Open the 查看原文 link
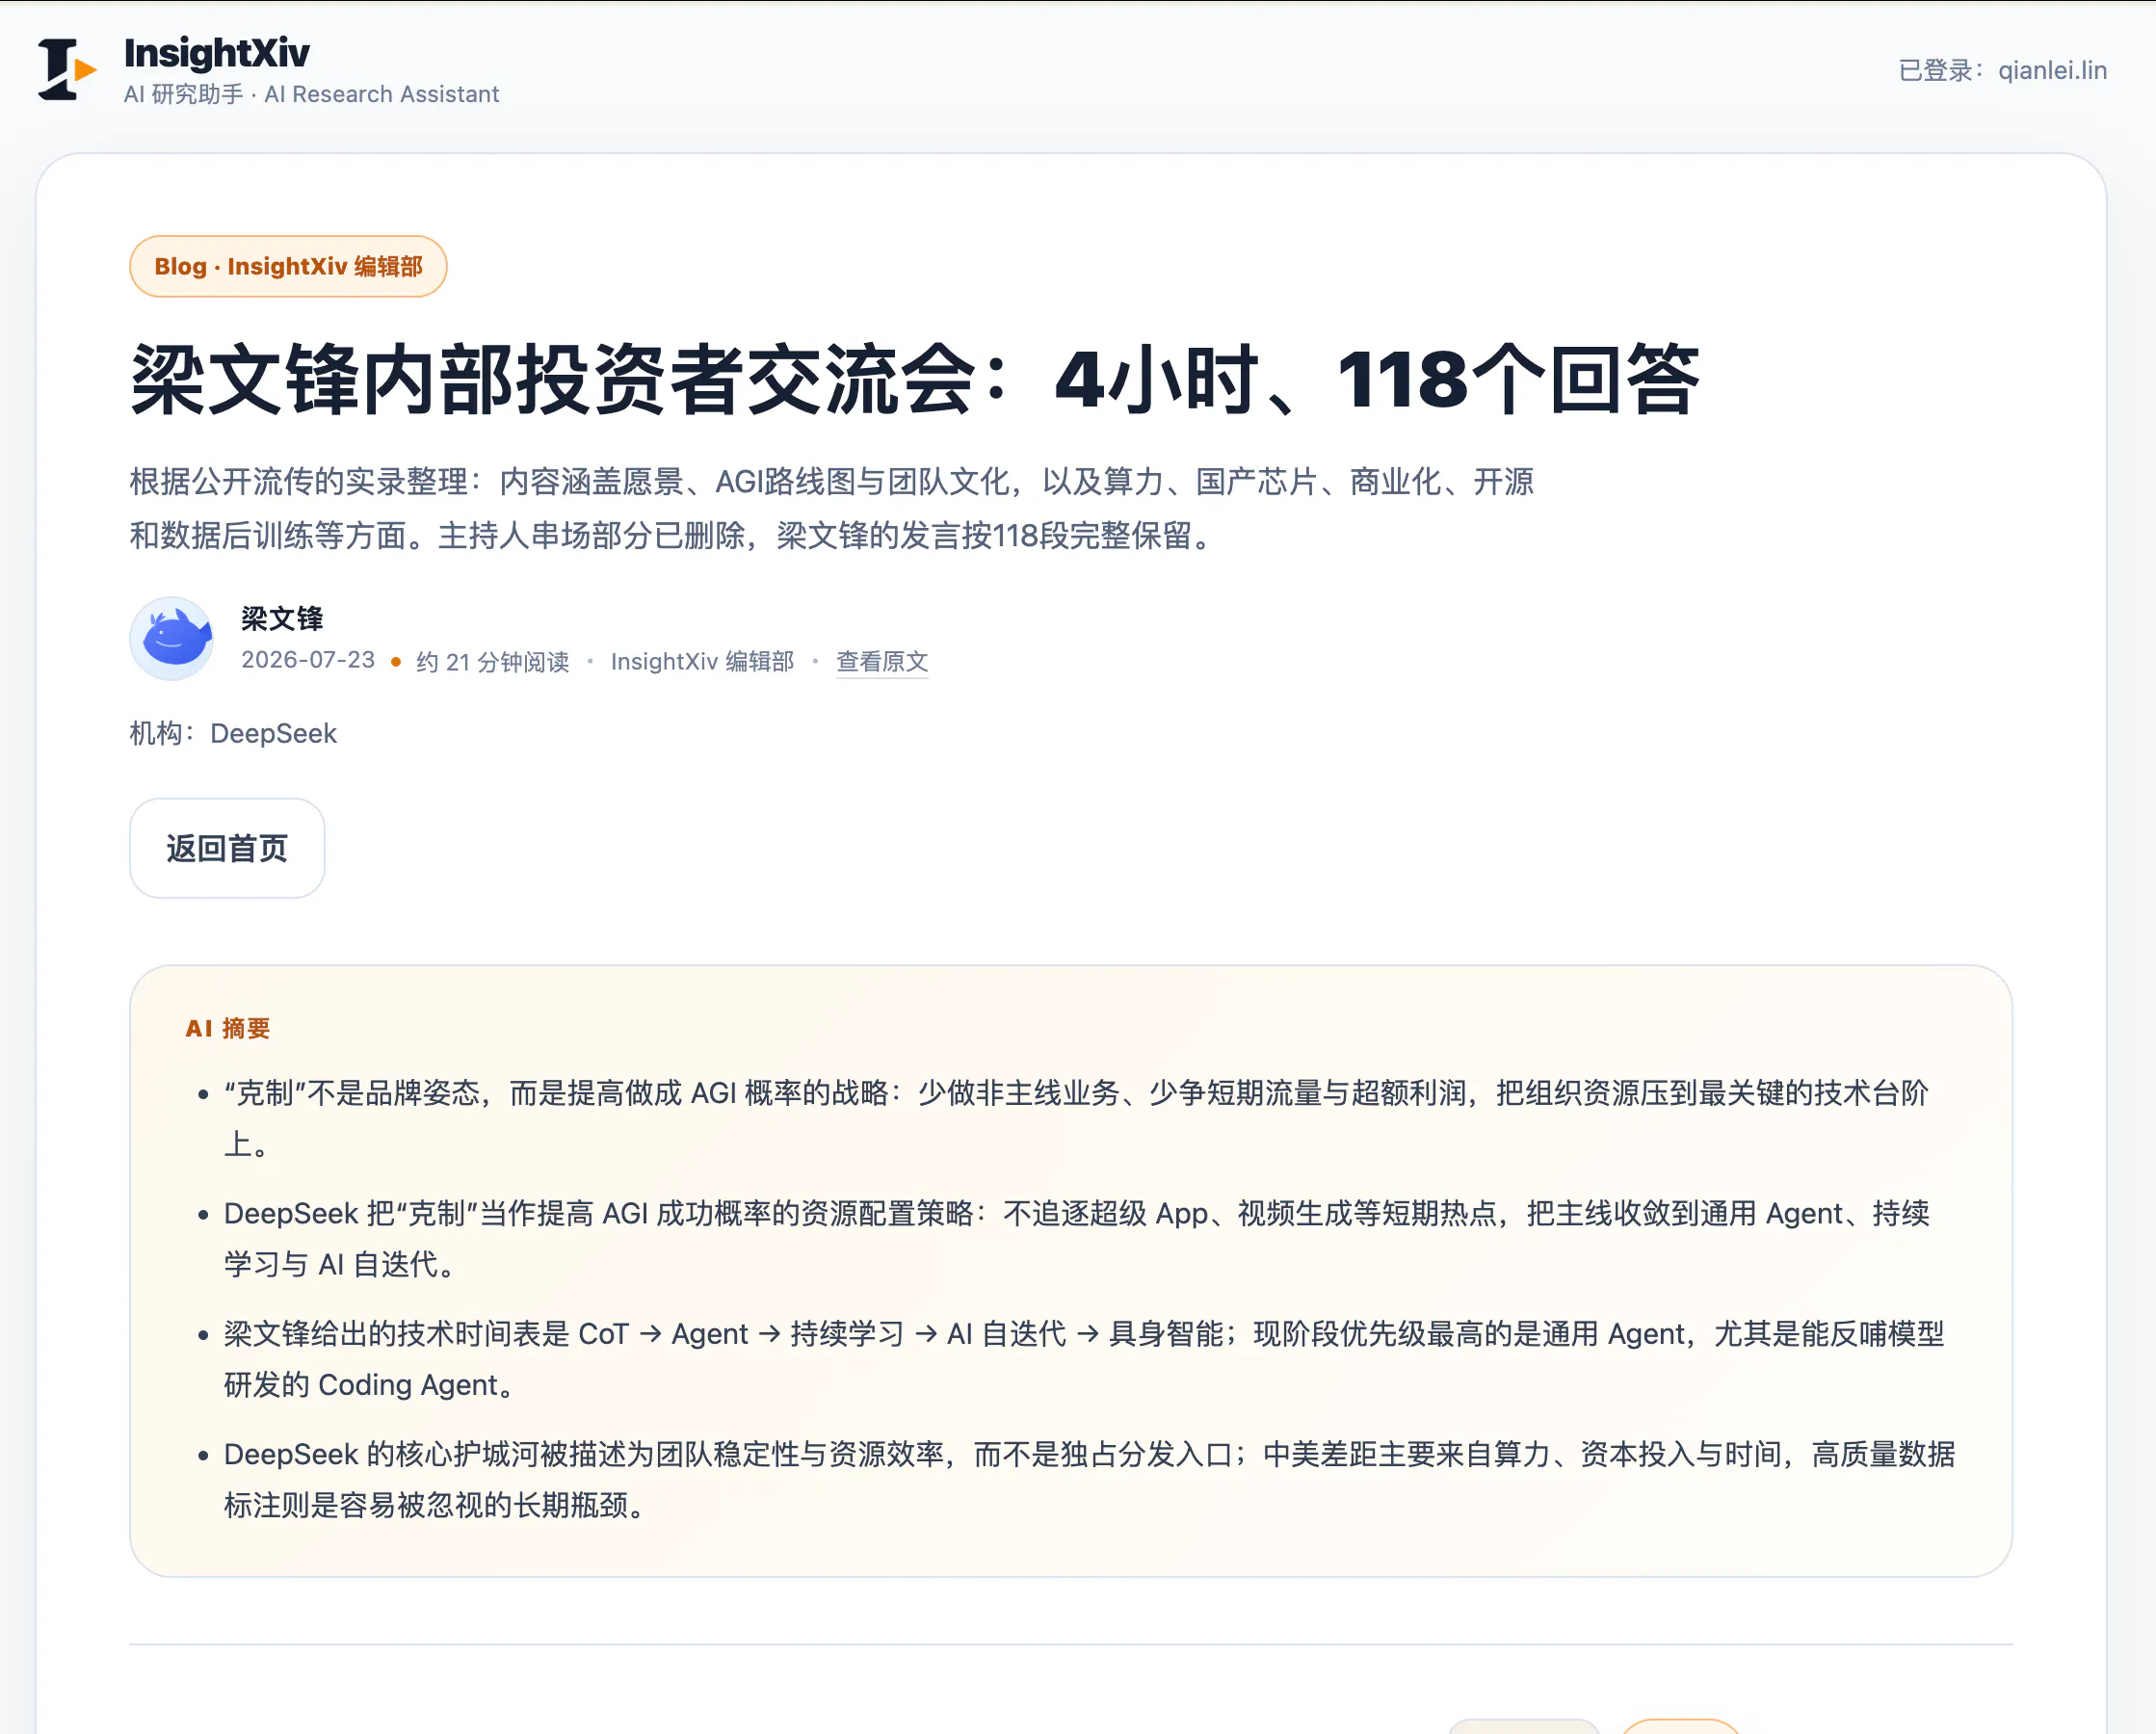The image size is (2156, 1734). [x=882, y=661]
